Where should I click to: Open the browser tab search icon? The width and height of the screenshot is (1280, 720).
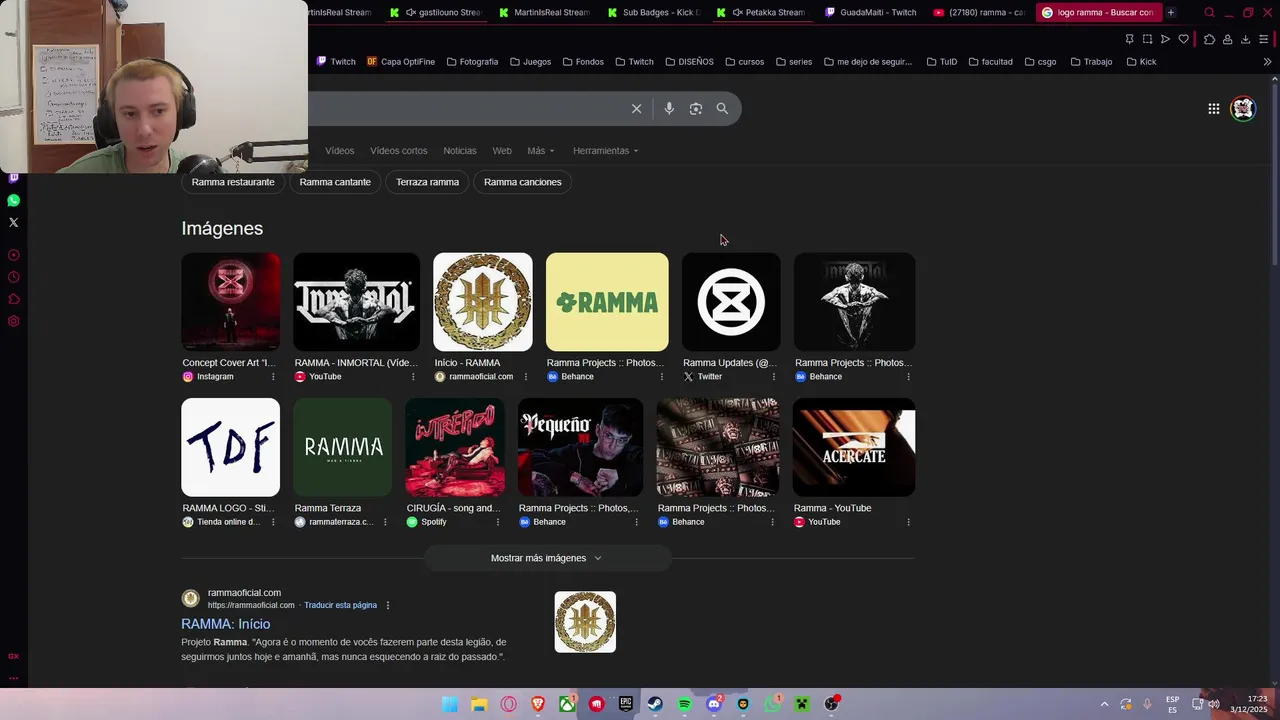(1209, 12)
